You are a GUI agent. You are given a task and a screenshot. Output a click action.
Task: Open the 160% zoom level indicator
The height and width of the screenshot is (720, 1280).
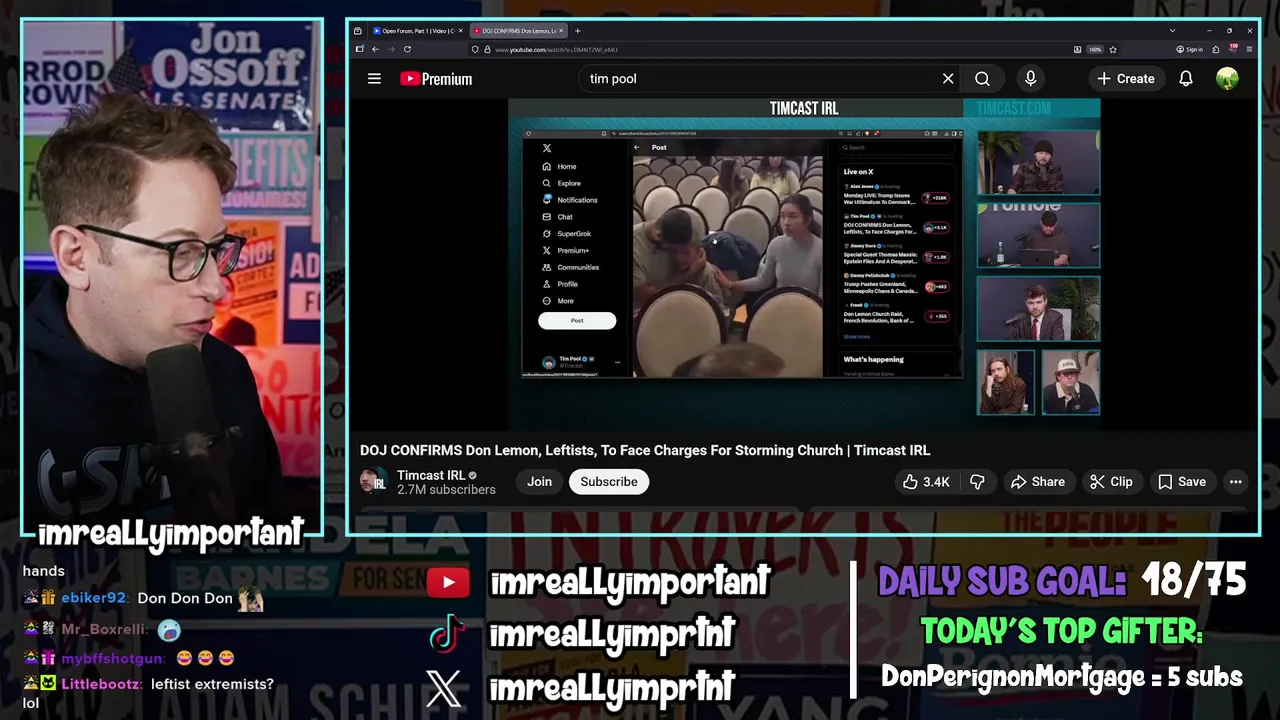click(x=1095, y=49)
